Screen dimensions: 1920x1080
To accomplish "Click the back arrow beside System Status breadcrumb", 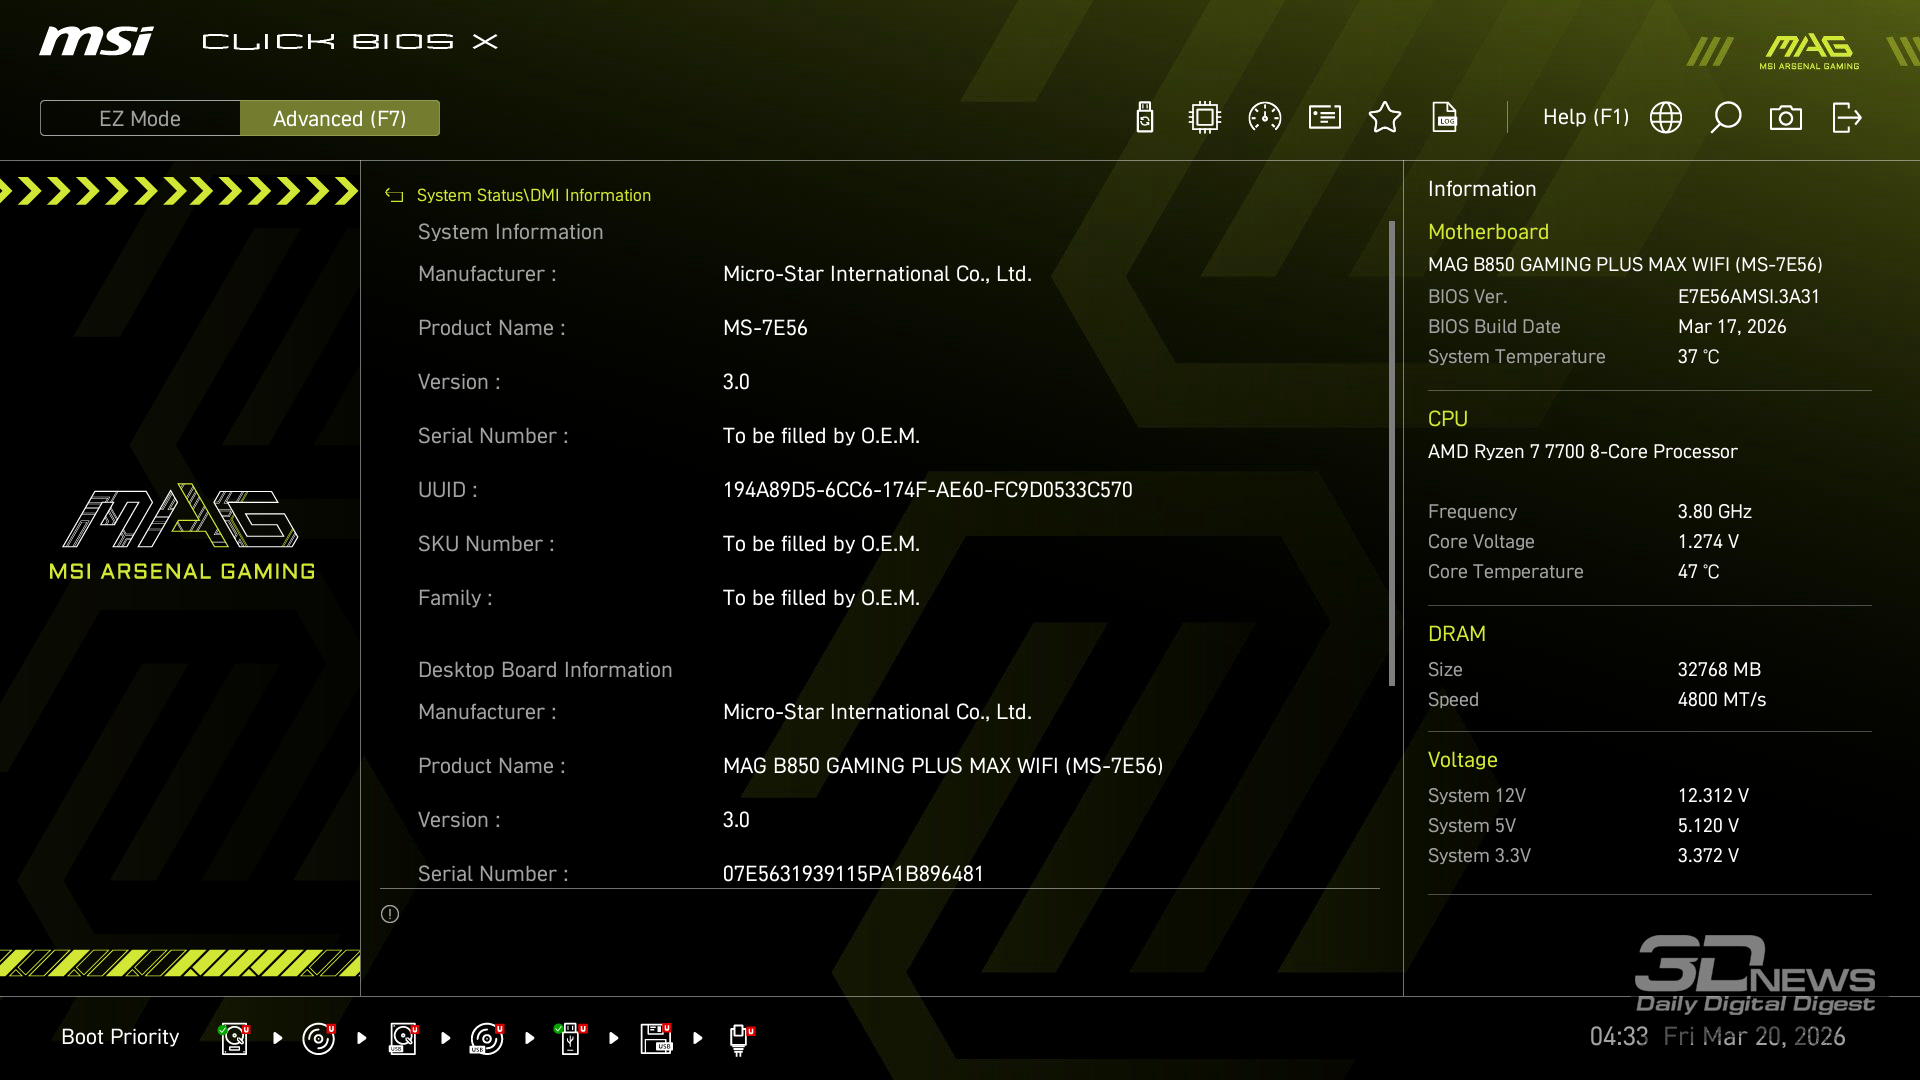I will tap(394, 196).
